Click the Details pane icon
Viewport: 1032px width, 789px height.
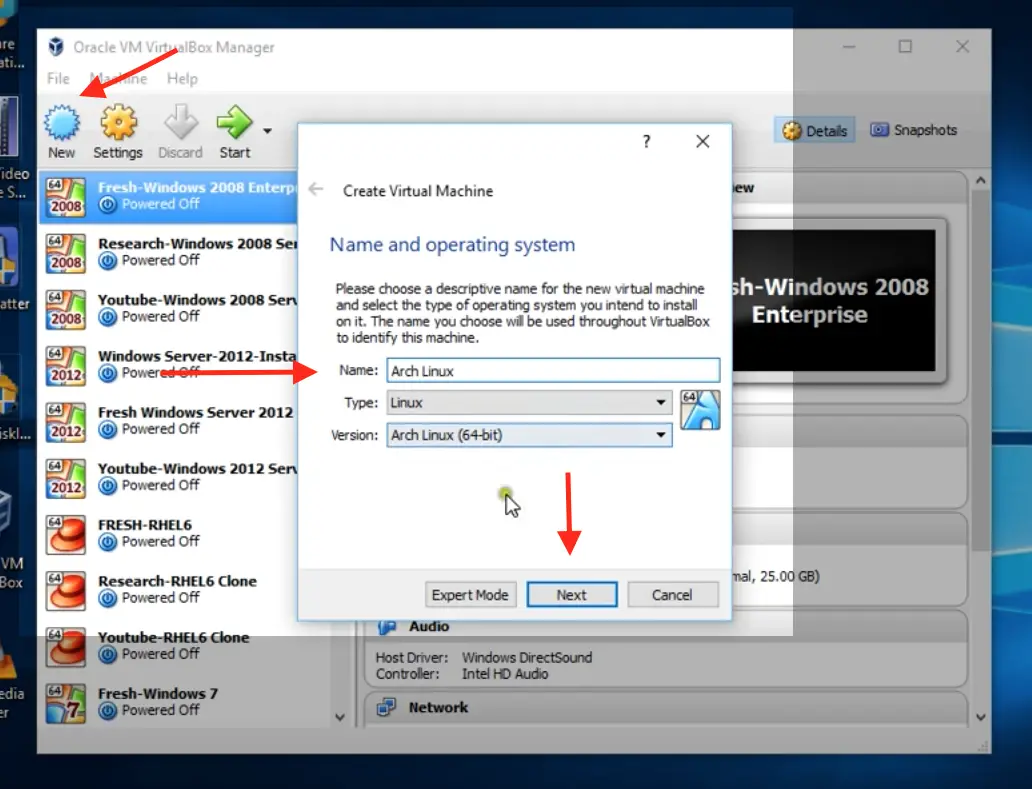(794, 130)
